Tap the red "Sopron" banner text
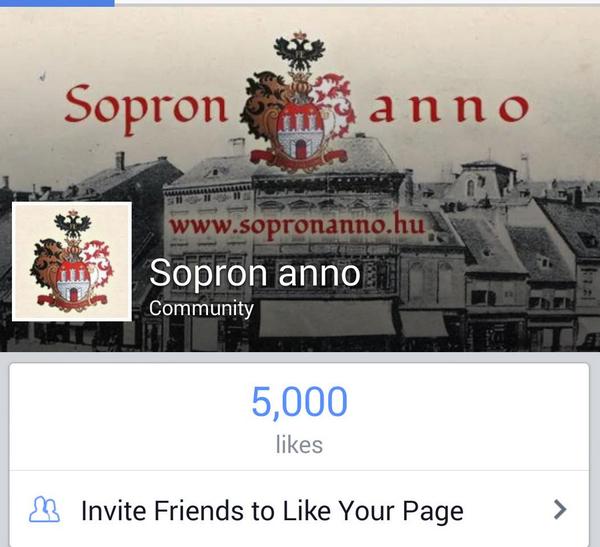Viewport: 600px width, 547px height. (146, 108)
